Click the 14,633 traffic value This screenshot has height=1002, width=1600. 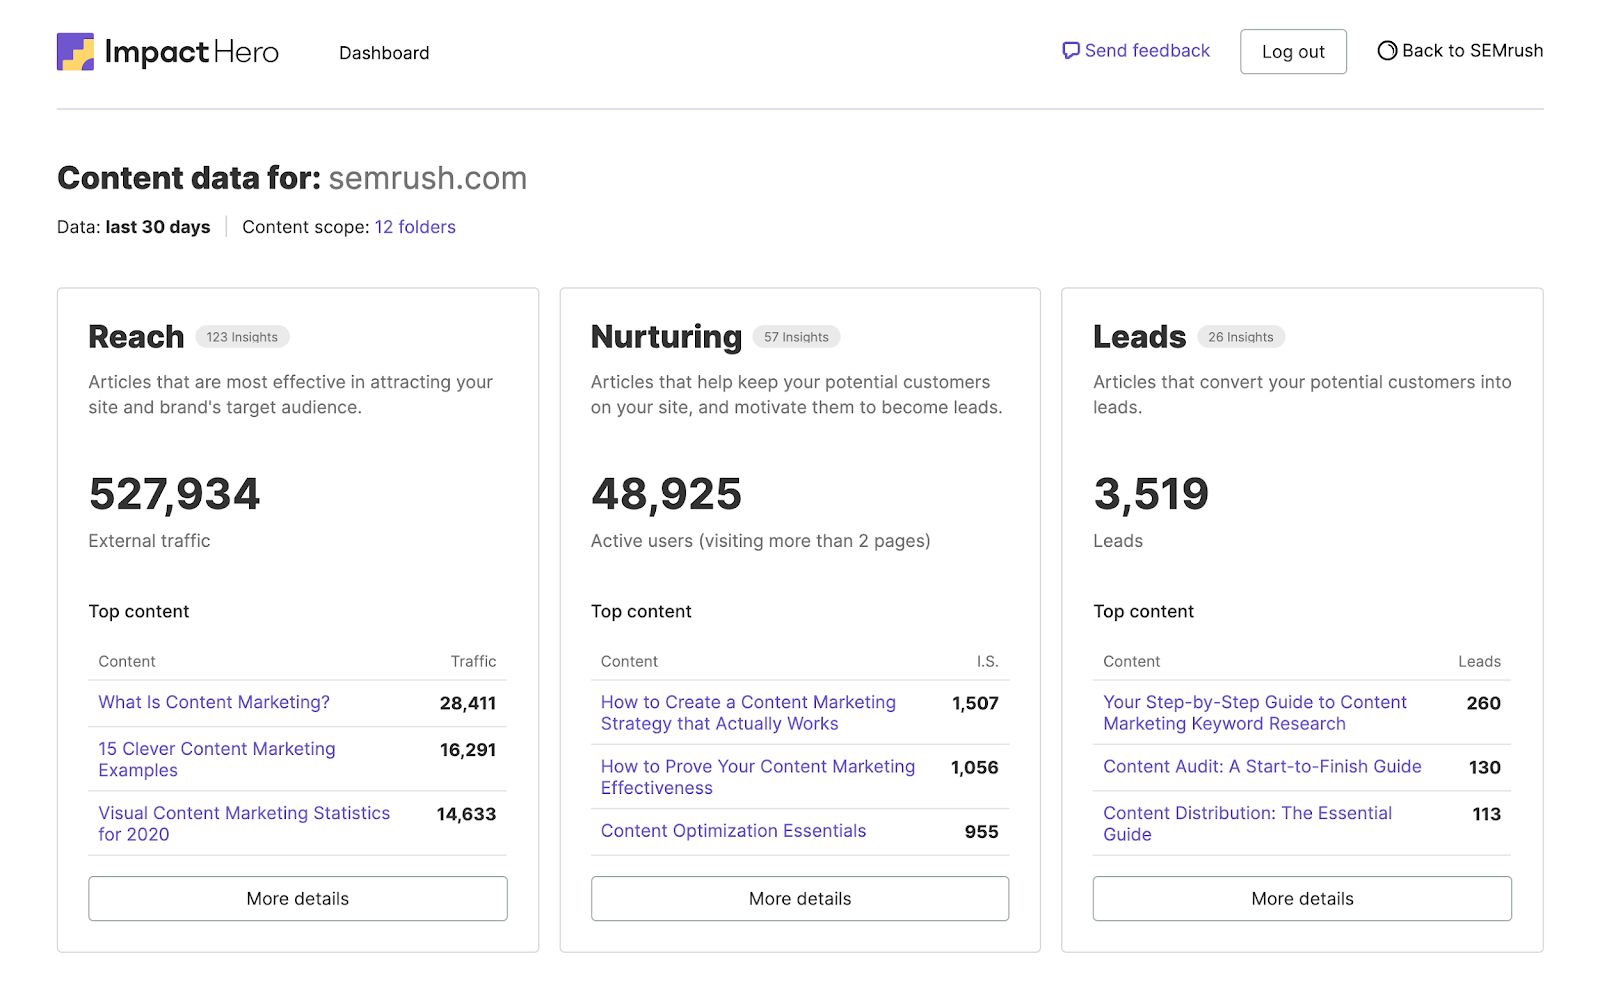click(466, 814)
